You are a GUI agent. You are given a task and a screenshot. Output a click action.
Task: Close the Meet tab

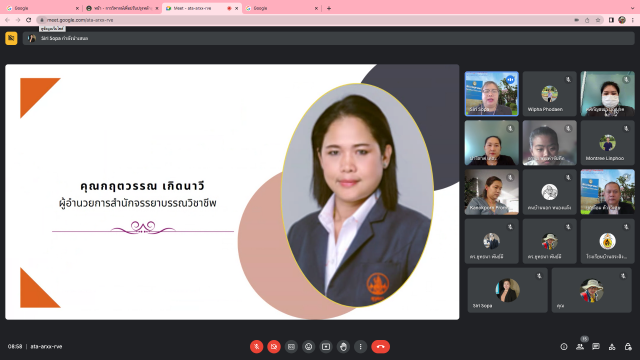[x=236, y=8]
